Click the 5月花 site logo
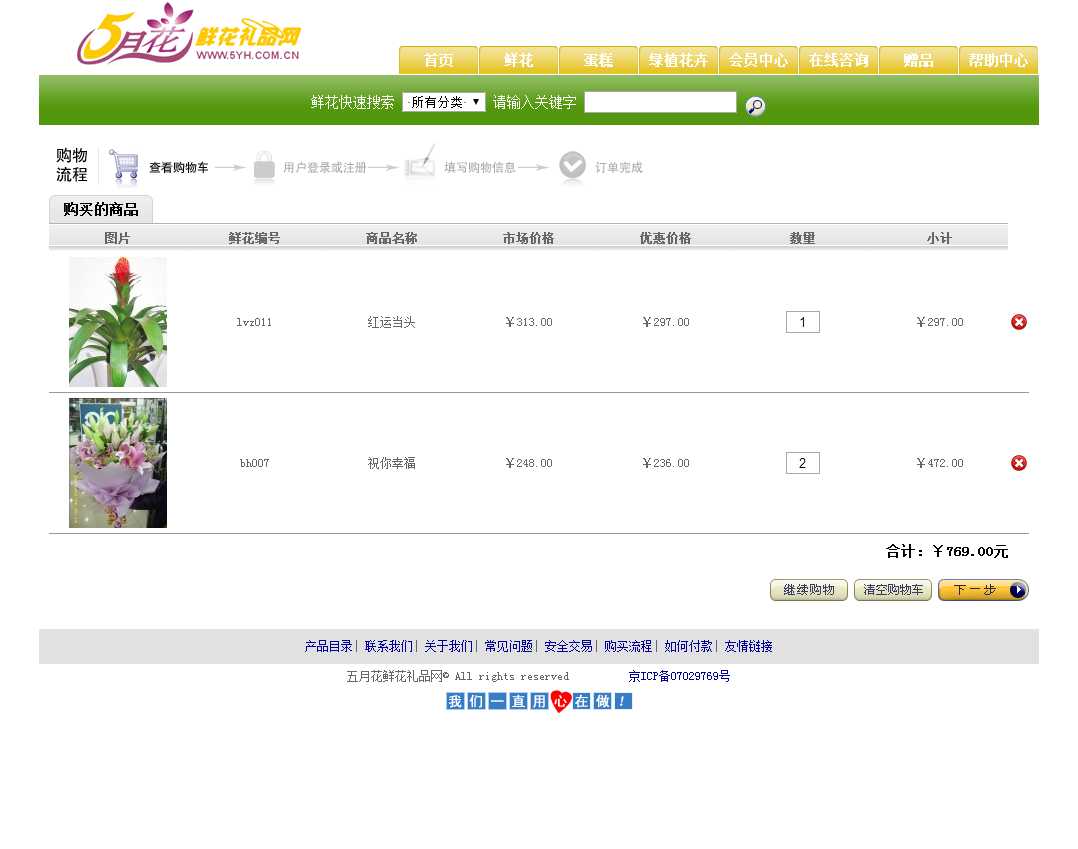 188,35
